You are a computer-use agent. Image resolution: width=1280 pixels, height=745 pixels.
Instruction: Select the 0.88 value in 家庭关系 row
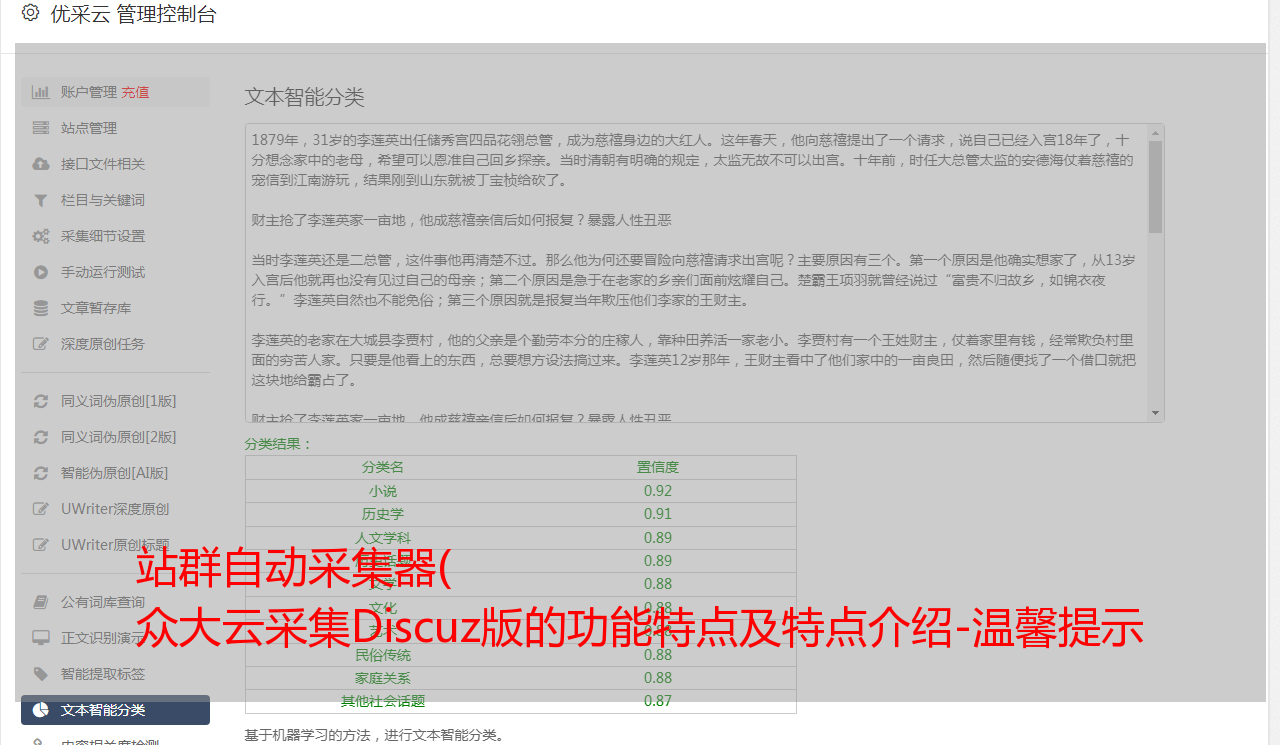(x=658, y=678)
